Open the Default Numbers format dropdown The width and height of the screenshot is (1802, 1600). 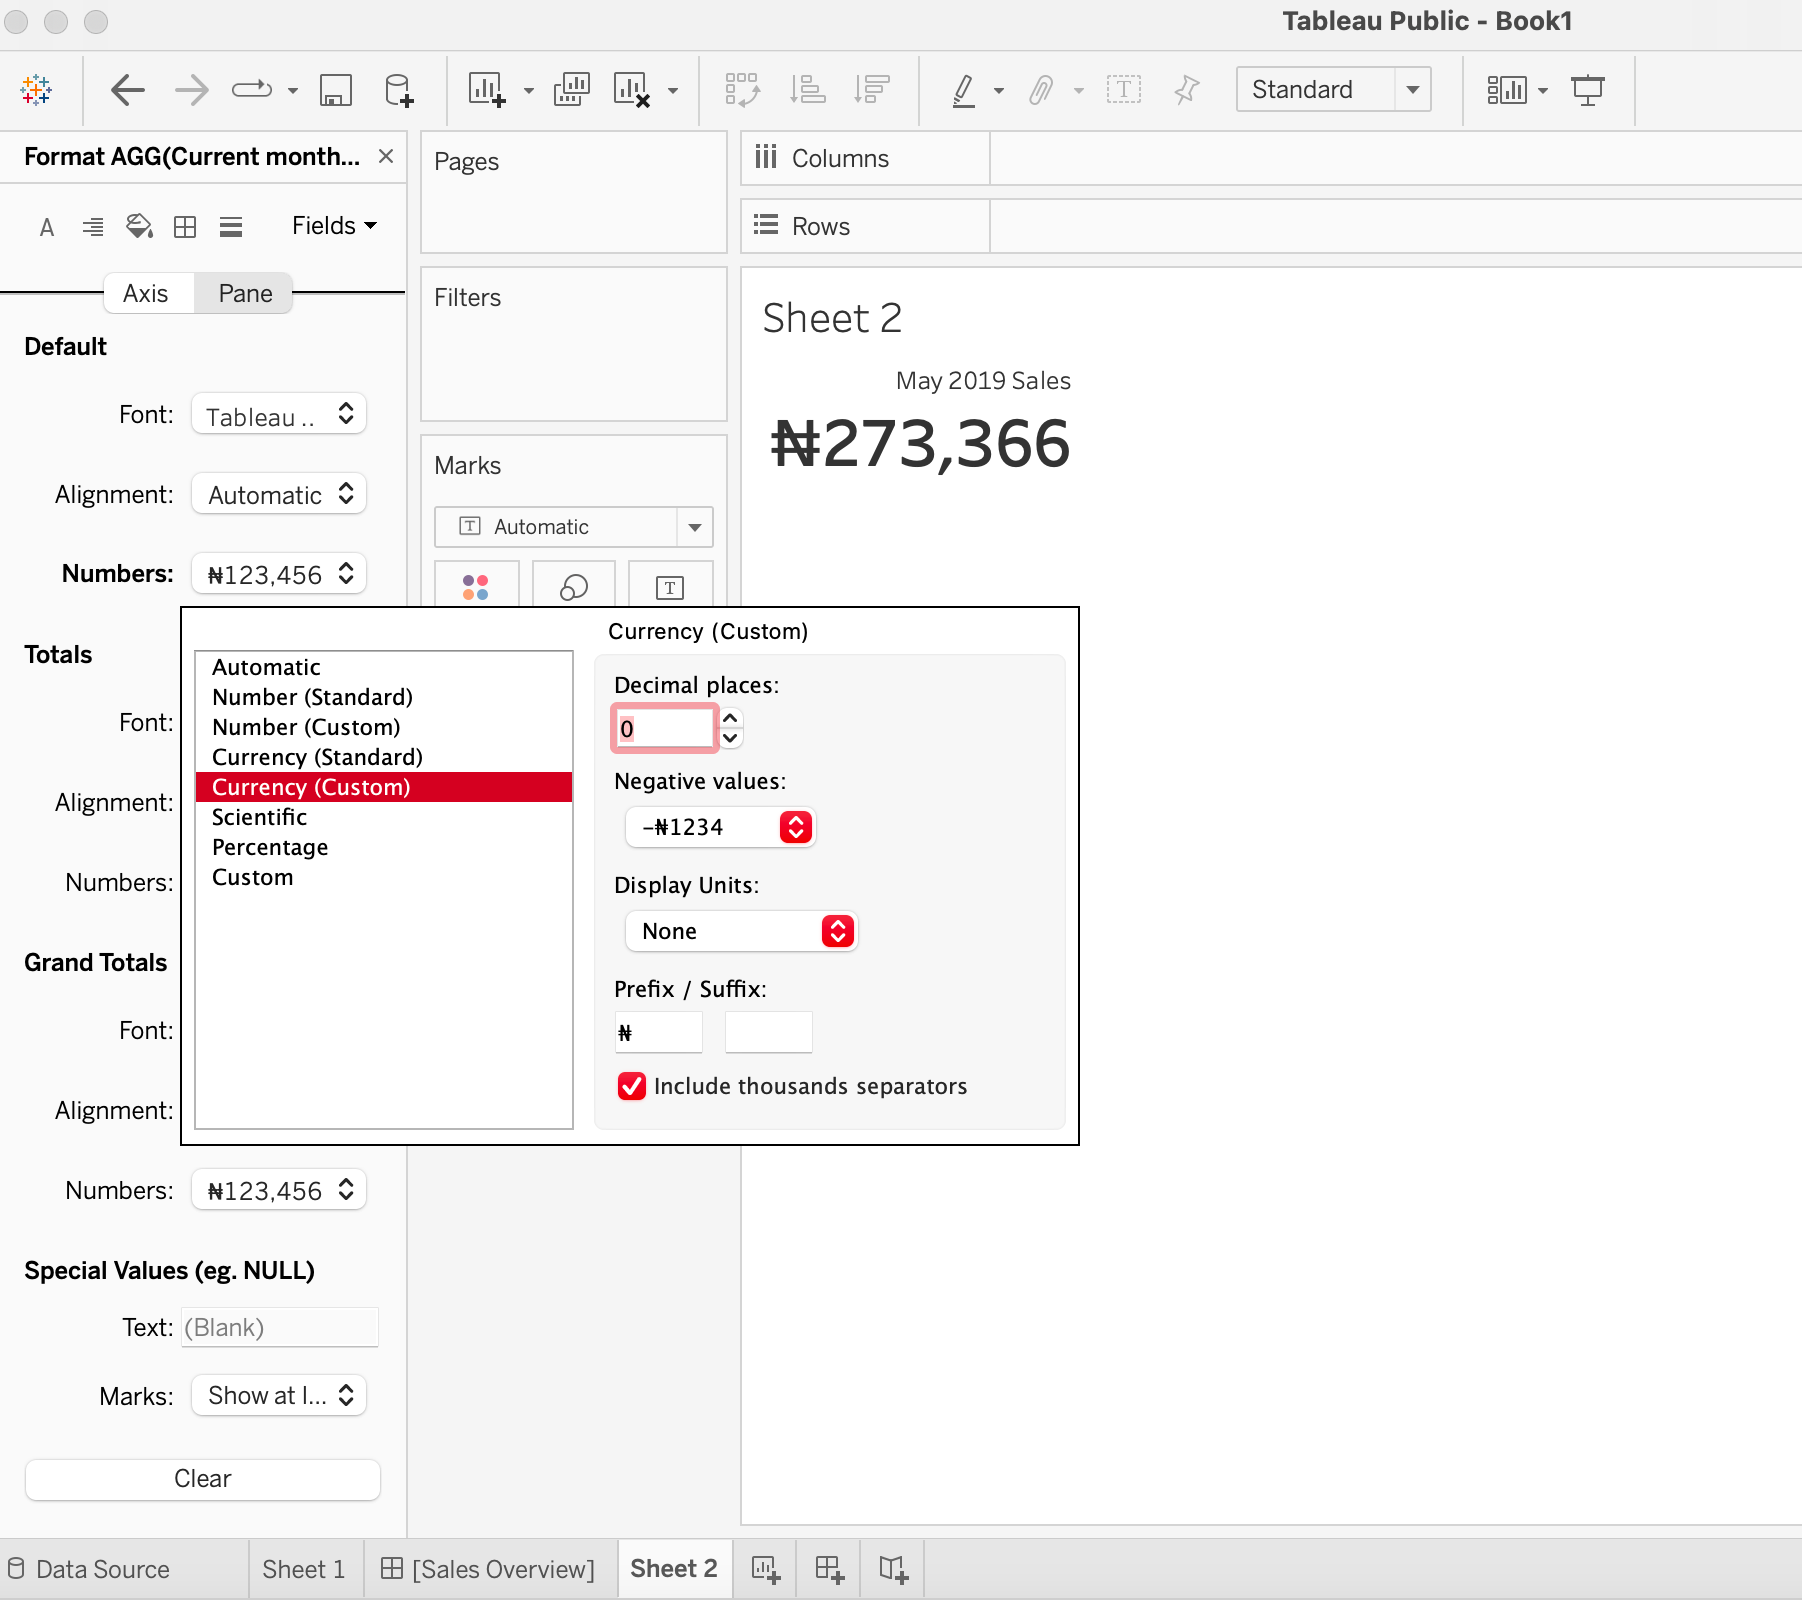tap(279, 574)
